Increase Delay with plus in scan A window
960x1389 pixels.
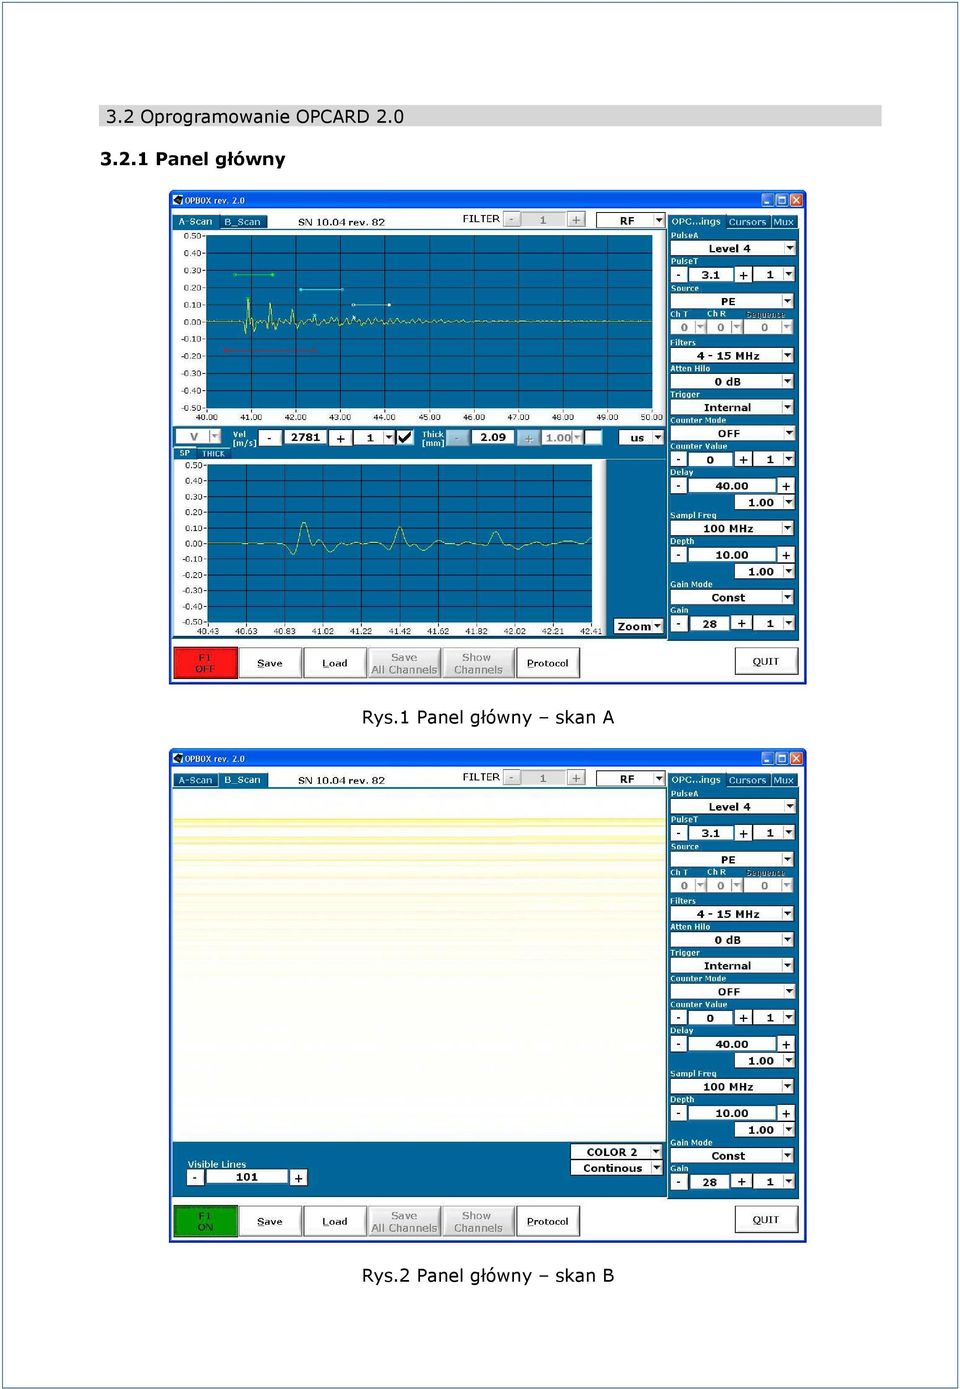[786, 486]
